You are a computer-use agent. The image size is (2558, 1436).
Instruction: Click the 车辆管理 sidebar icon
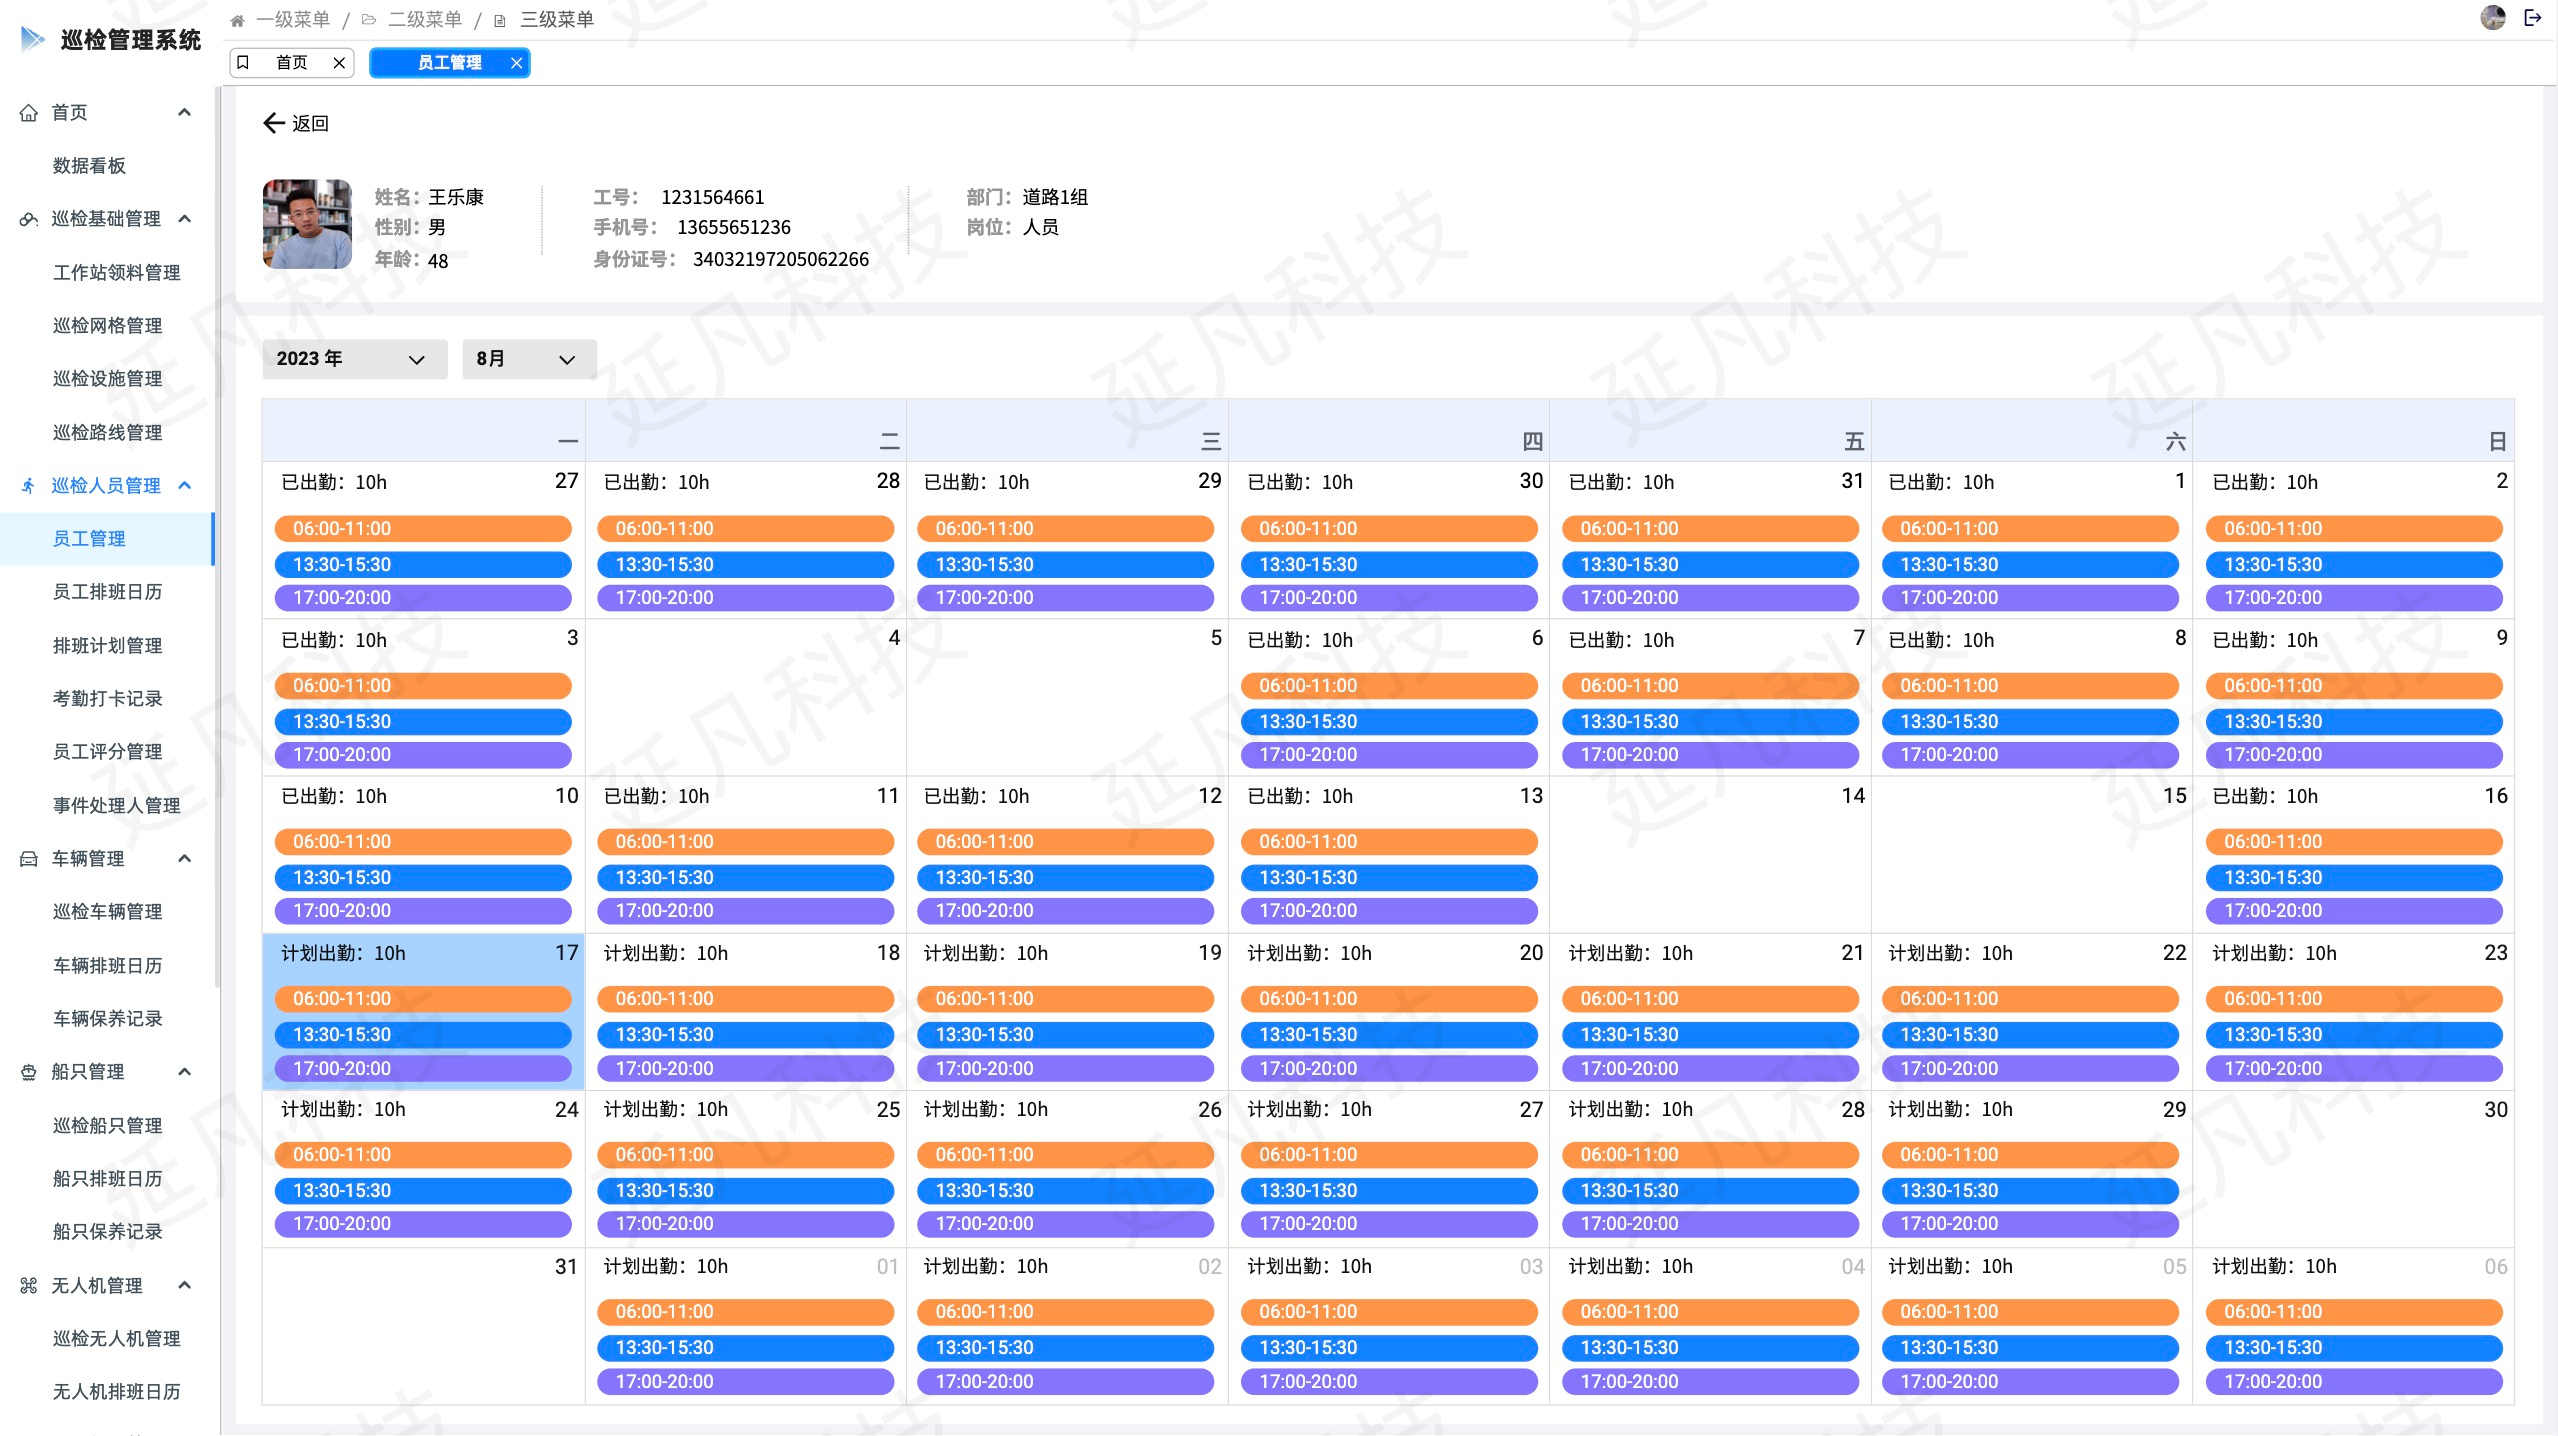click(29, 859)
